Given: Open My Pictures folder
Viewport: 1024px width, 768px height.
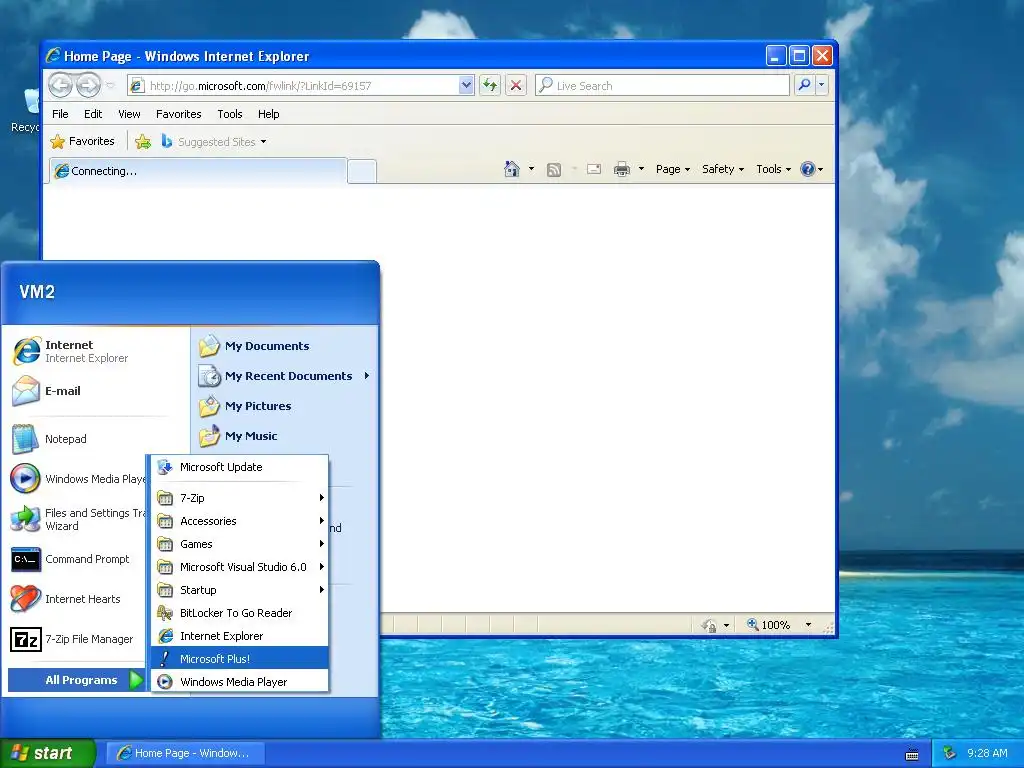Looking at the screenshot, I should [x=246, y=406].
